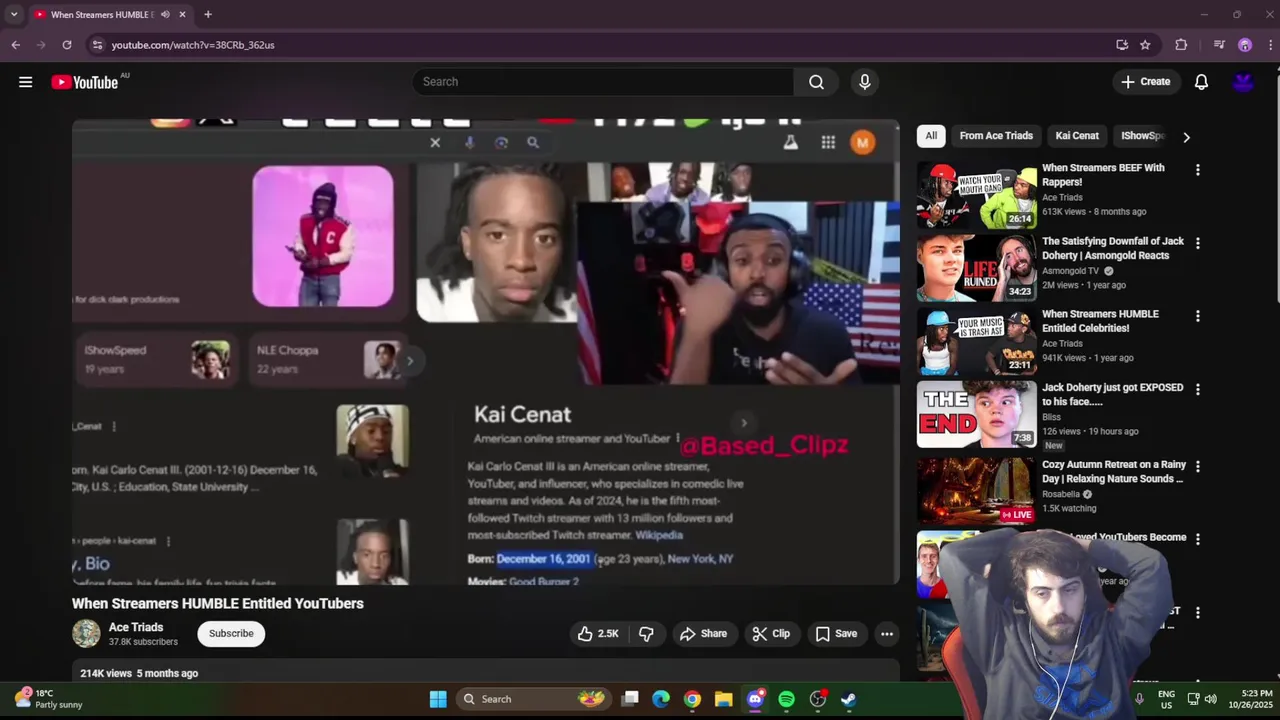Like the video (2.5K)
The width and height of the screenshot is (1280, 720).
pyautogui.click(x=598, y=634)
